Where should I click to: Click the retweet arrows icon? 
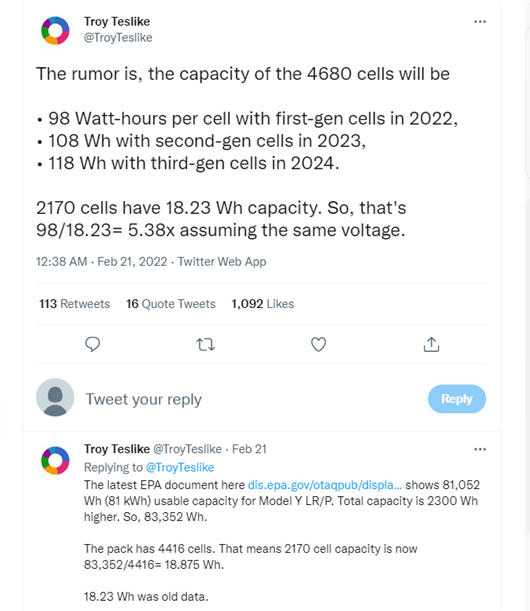tap(205, 344)
